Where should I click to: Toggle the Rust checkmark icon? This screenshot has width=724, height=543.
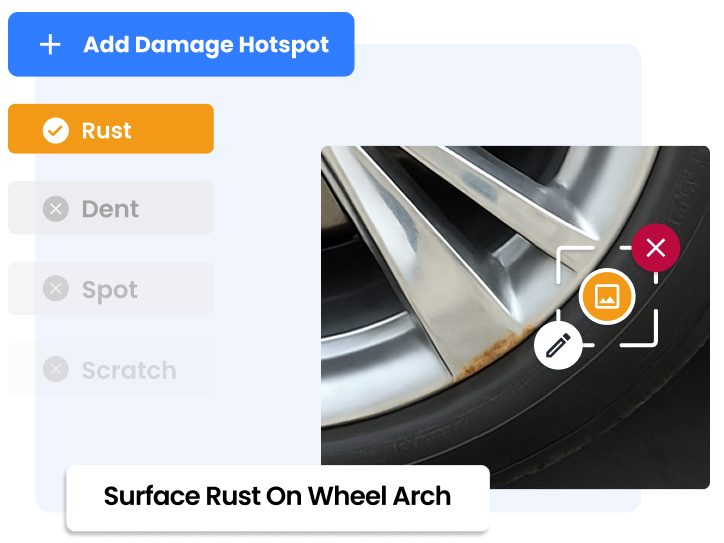tap(56, 131)
